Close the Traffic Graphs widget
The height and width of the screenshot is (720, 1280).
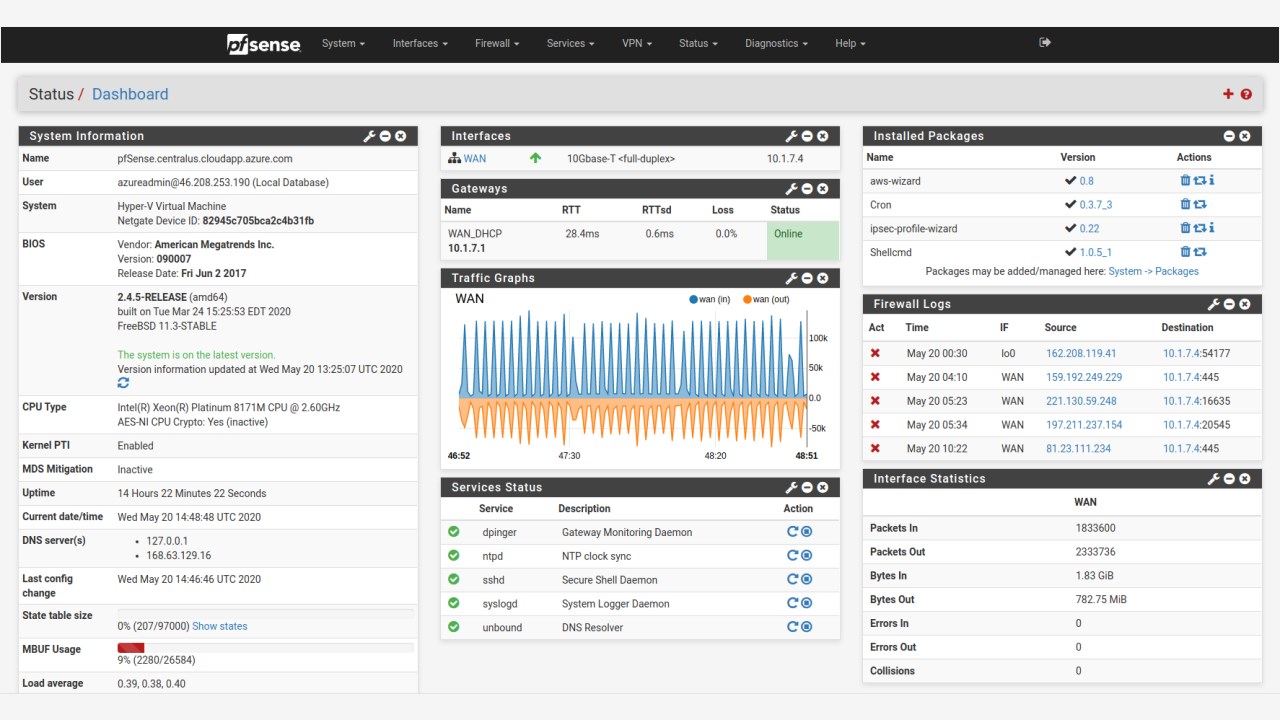tap(823, 278)
